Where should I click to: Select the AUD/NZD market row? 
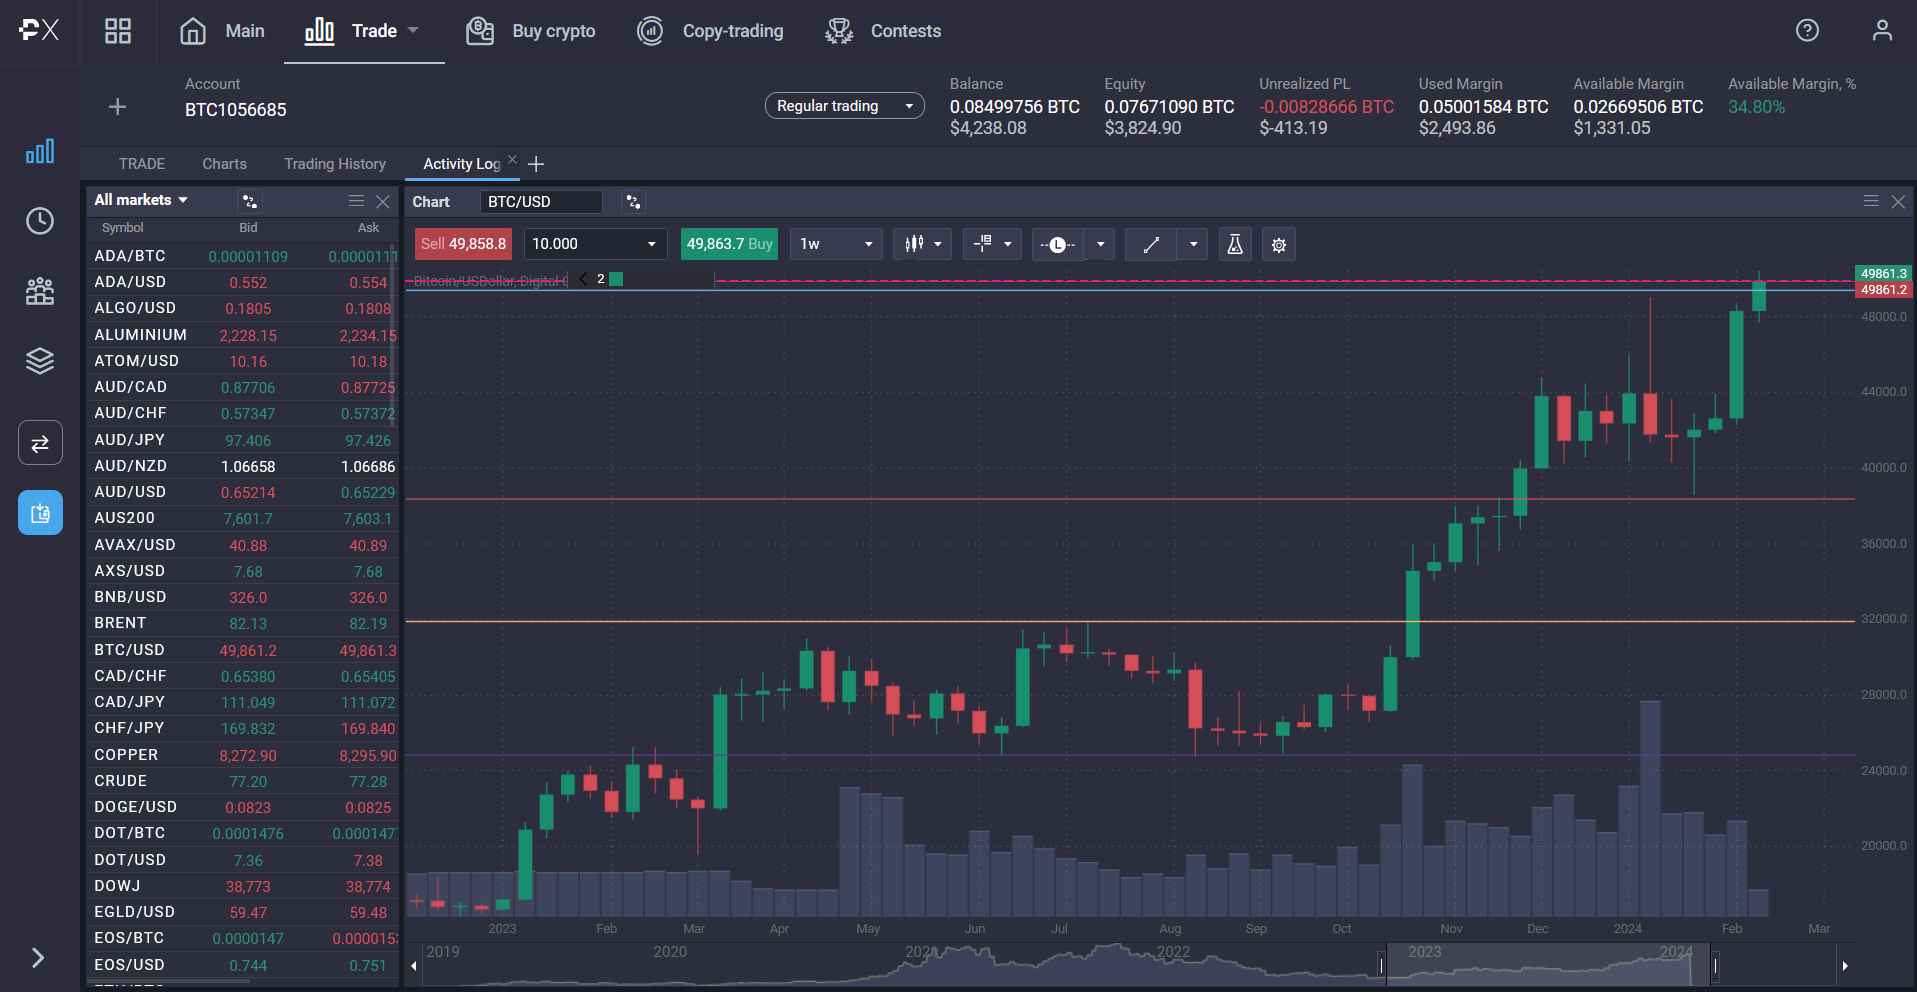(x=244, y=466)
